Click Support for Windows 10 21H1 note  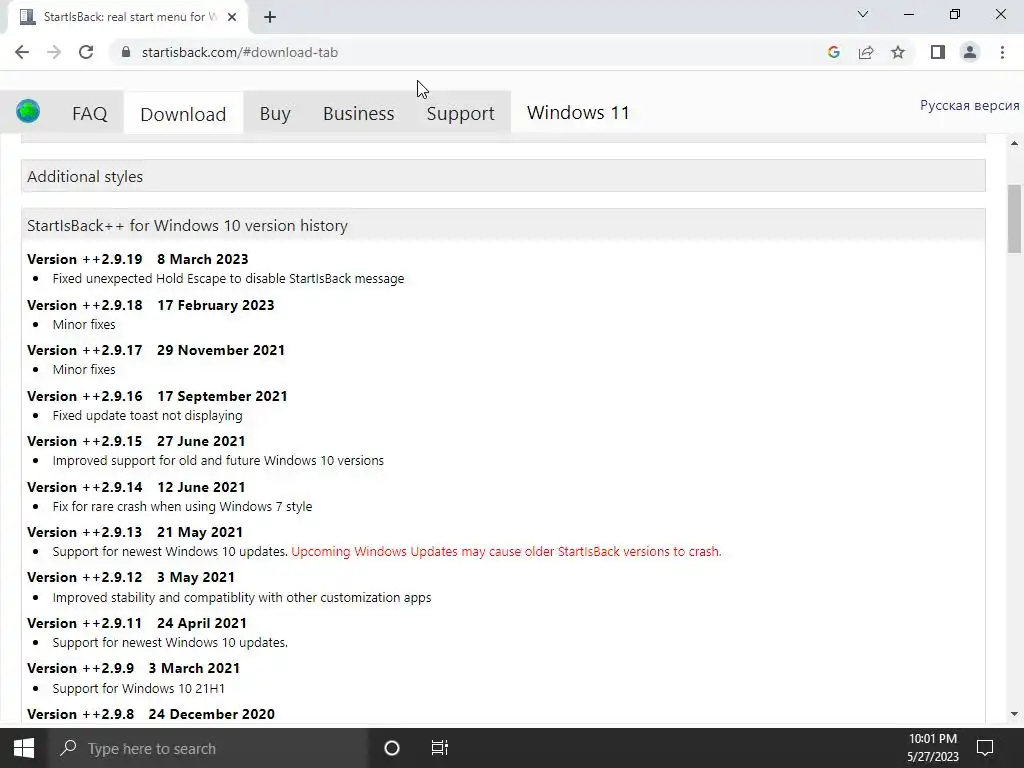pos(138,688)
